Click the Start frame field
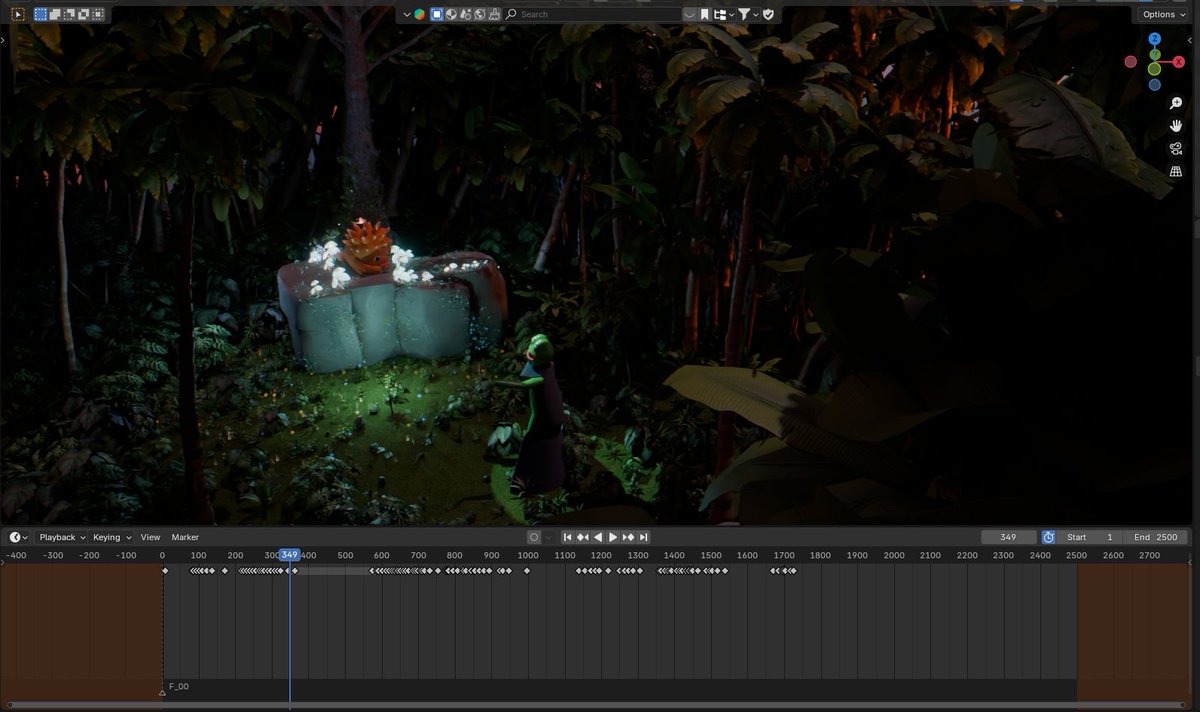Viewport: 1200px width, 712px height. pyautogui.click(x=1089, y=537)
